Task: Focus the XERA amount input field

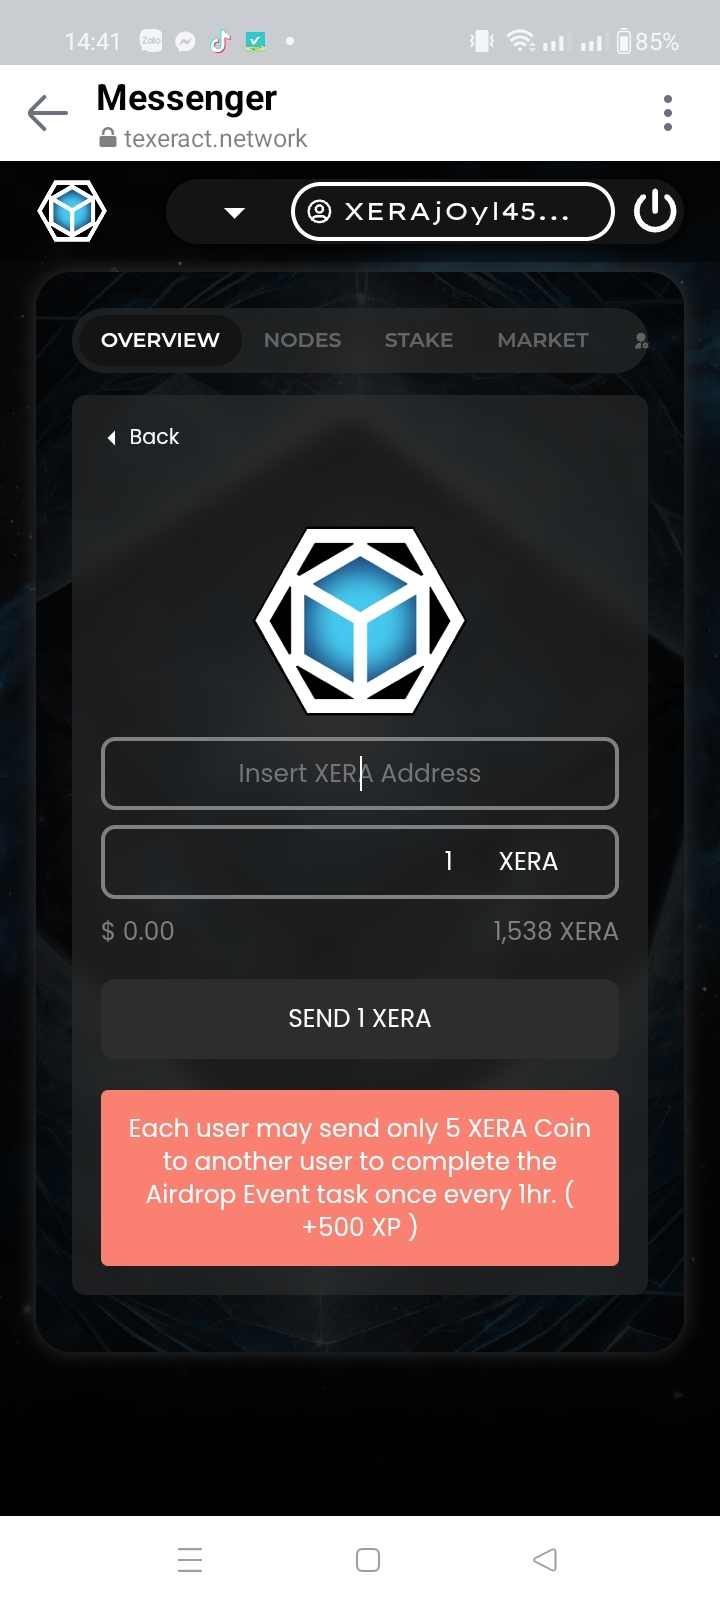Action: click(360, 862)
